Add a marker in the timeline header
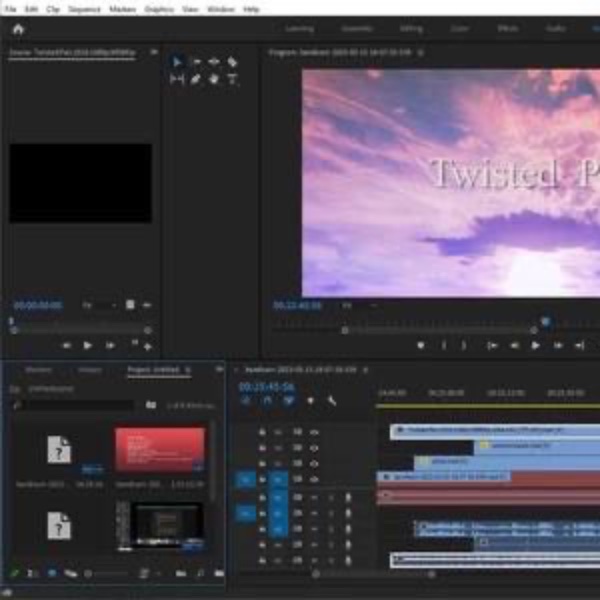This screenshot has width=600, height=600. pos(310,401)
